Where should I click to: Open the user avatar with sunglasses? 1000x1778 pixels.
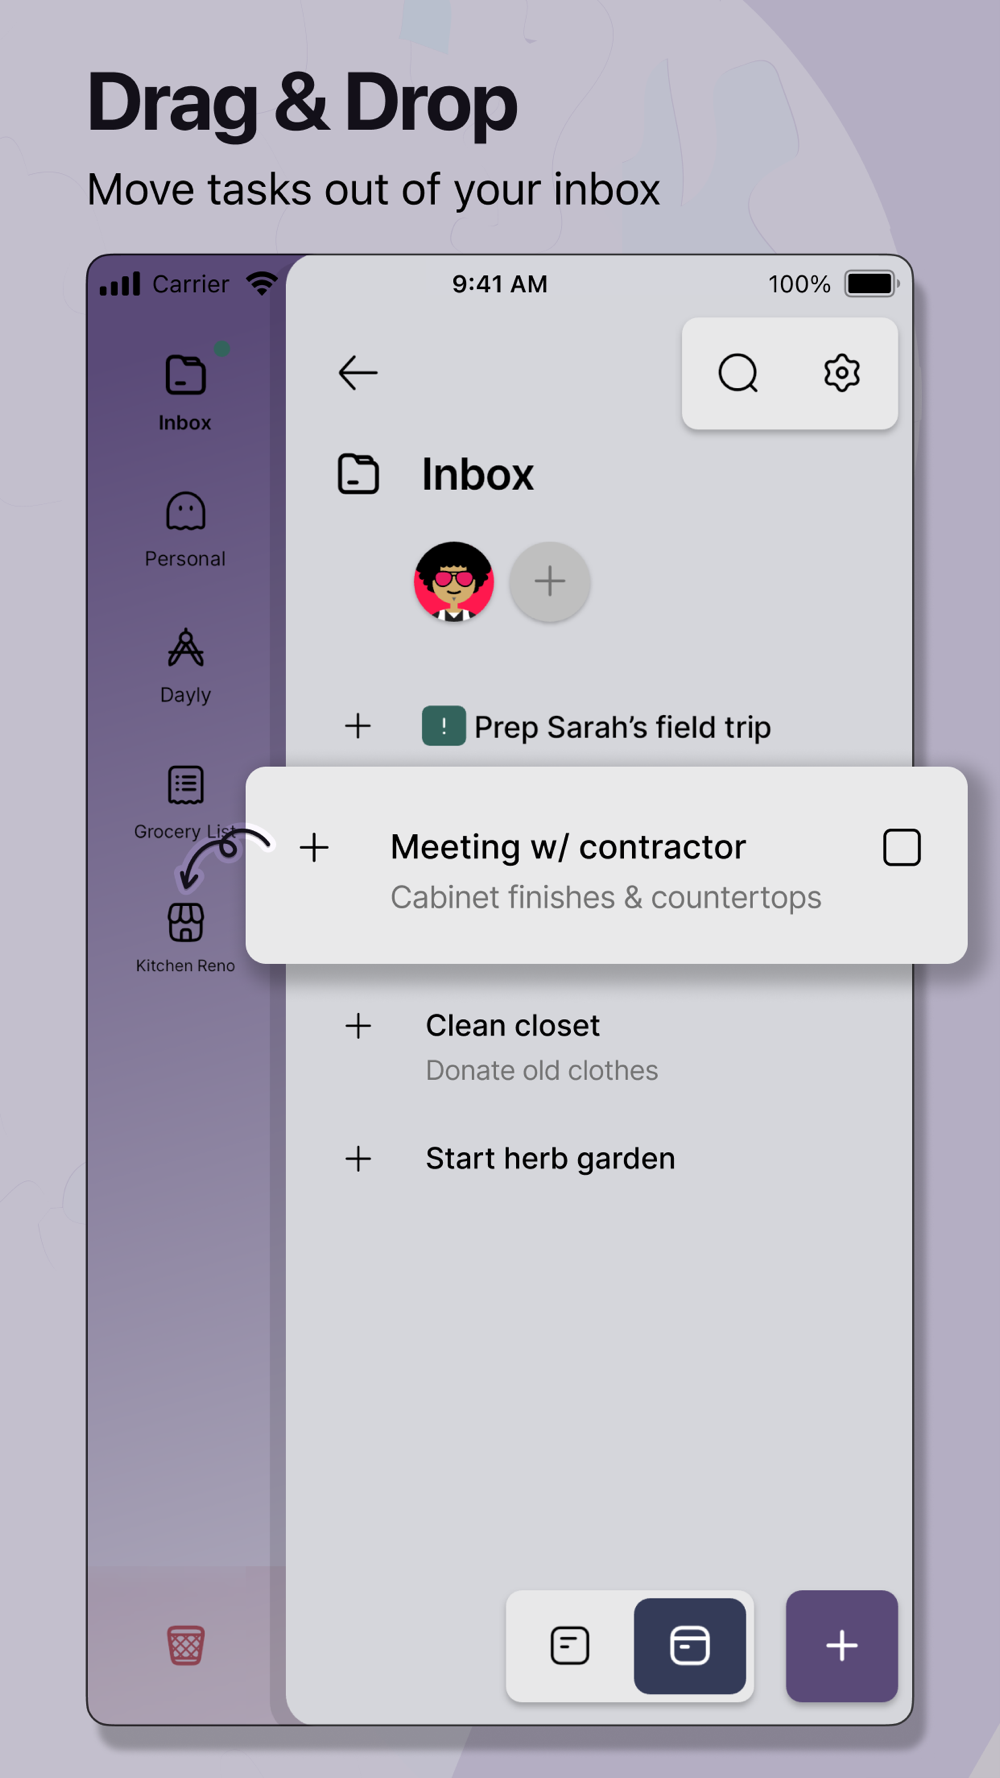[454, 581]
